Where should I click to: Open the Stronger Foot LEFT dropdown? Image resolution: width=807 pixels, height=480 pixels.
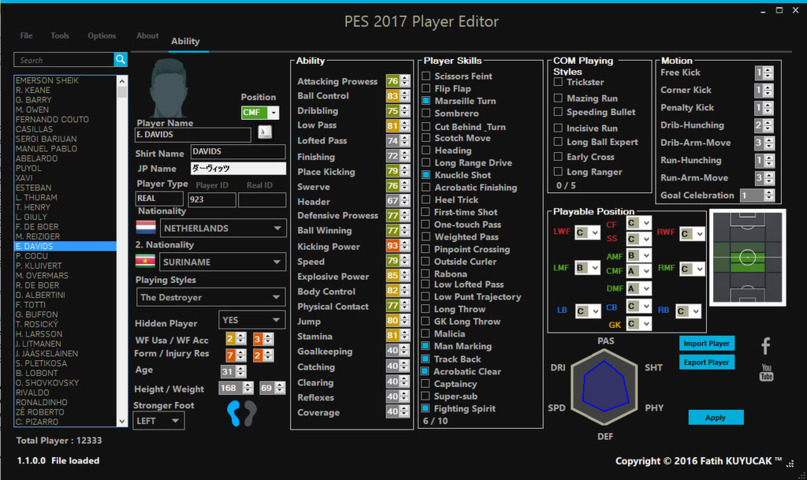(159, 421)
